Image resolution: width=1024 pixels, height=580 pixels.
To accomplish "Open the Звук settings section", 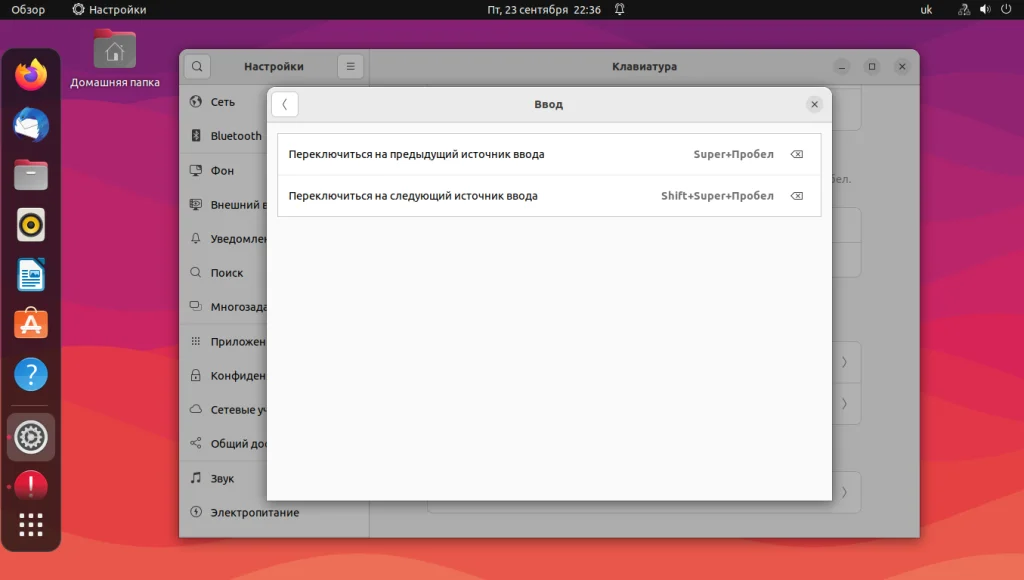I will click(223, 478).
